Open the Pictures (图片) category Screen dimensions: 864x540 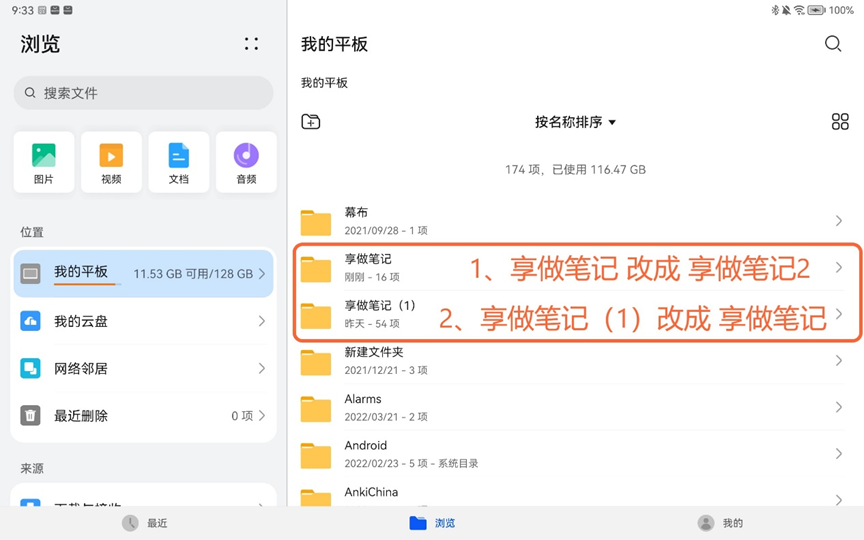pyautogui.click(x=44, y=162)
